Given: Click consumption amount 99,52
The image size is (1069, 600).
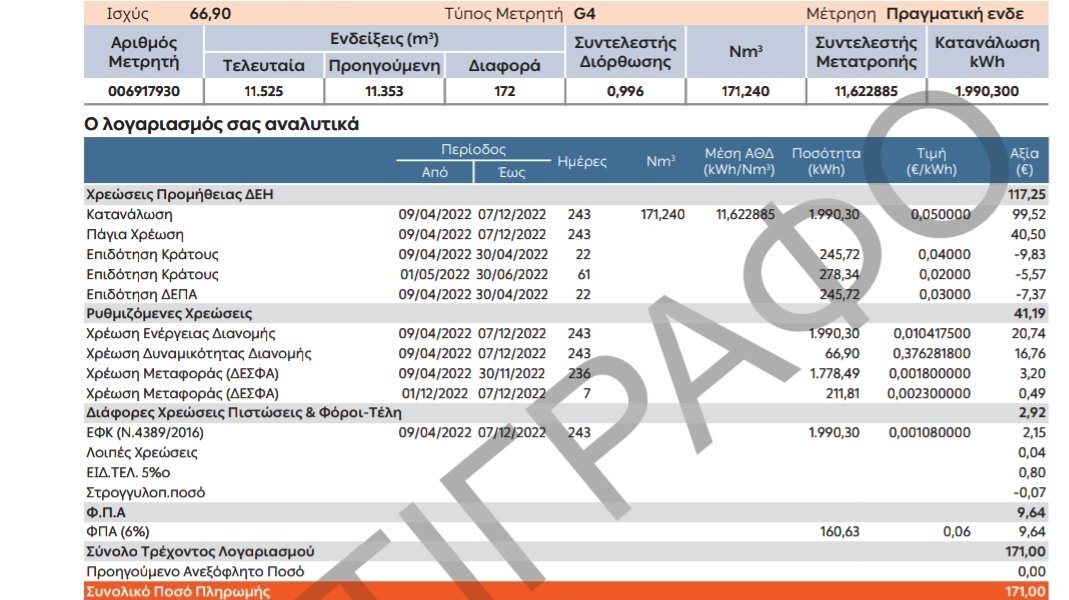Looking at the screenshot, I should pyautogui.click(x=1029, y=214).
